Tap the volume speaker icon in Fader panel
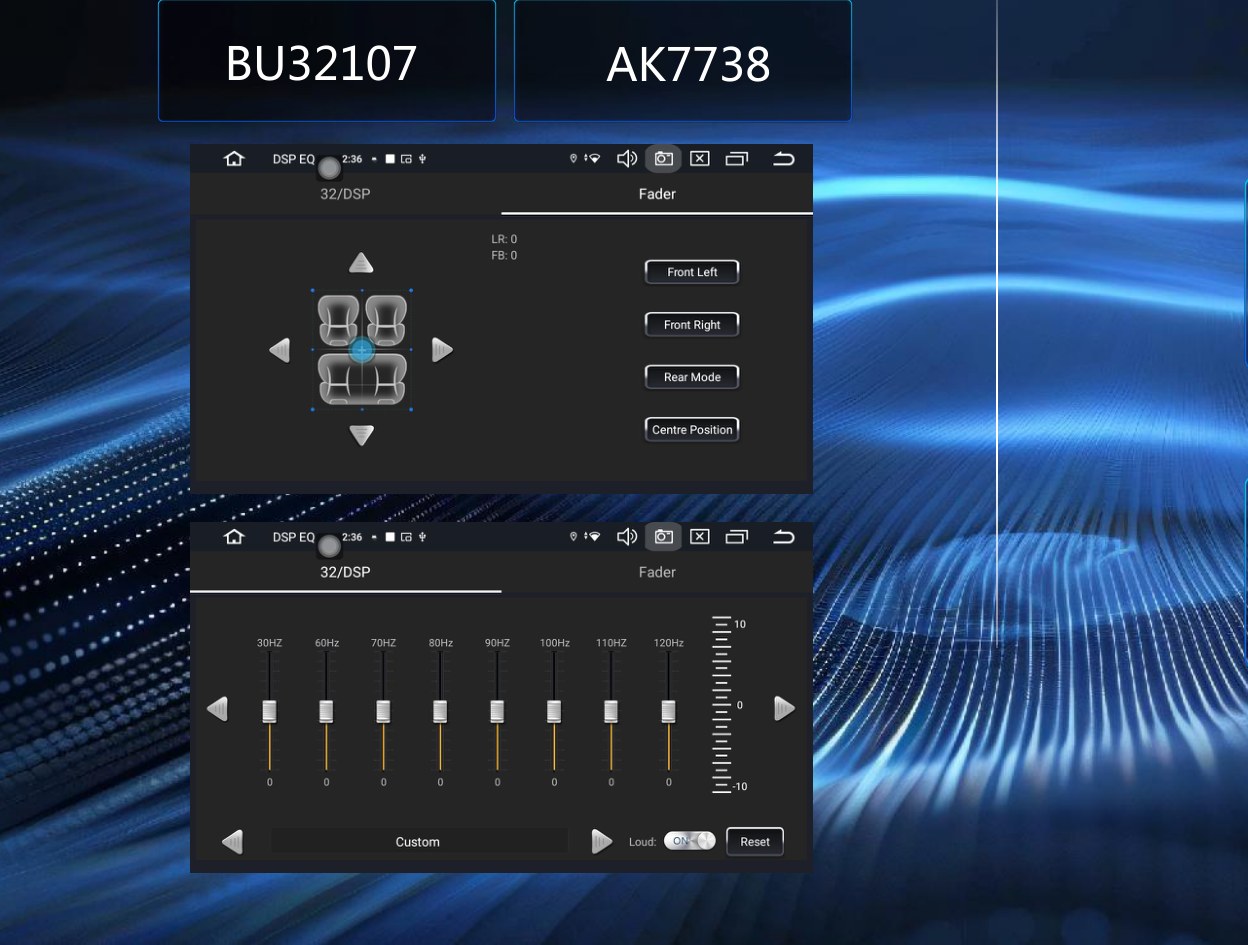Image resolution: width=1248 pixels, height=945 pixels. tap(627, 159)
